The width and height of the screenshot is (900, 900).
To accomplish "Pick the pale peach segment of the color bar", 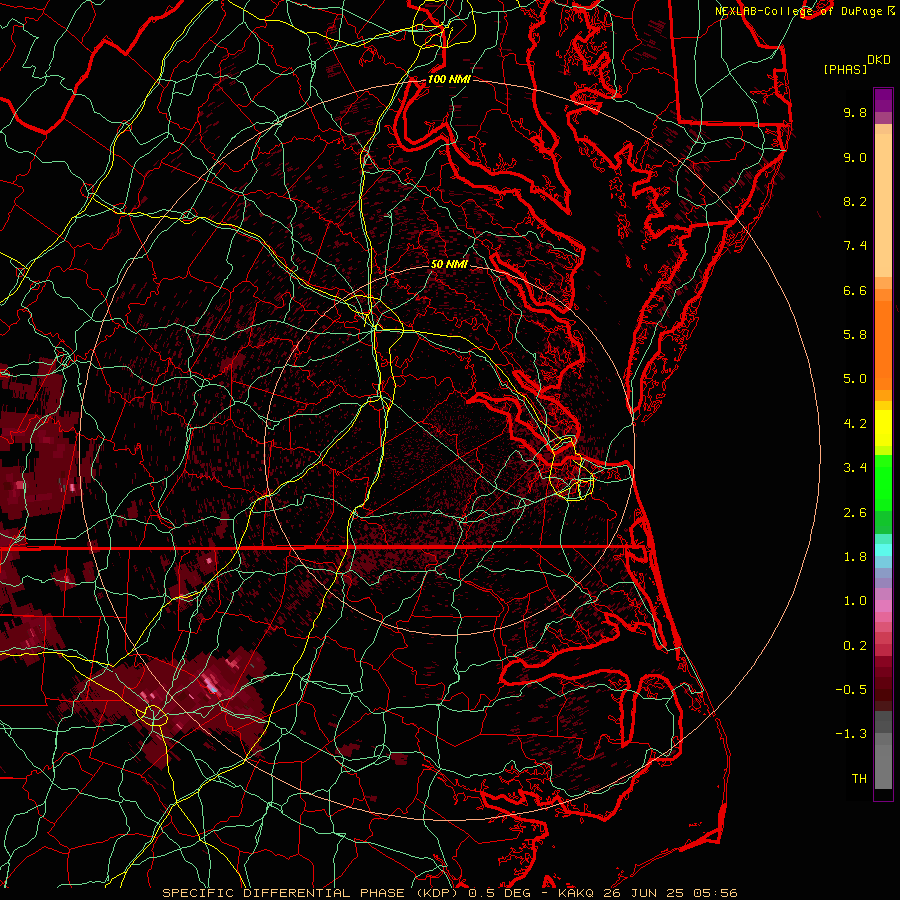I will [x=883, y=205].
